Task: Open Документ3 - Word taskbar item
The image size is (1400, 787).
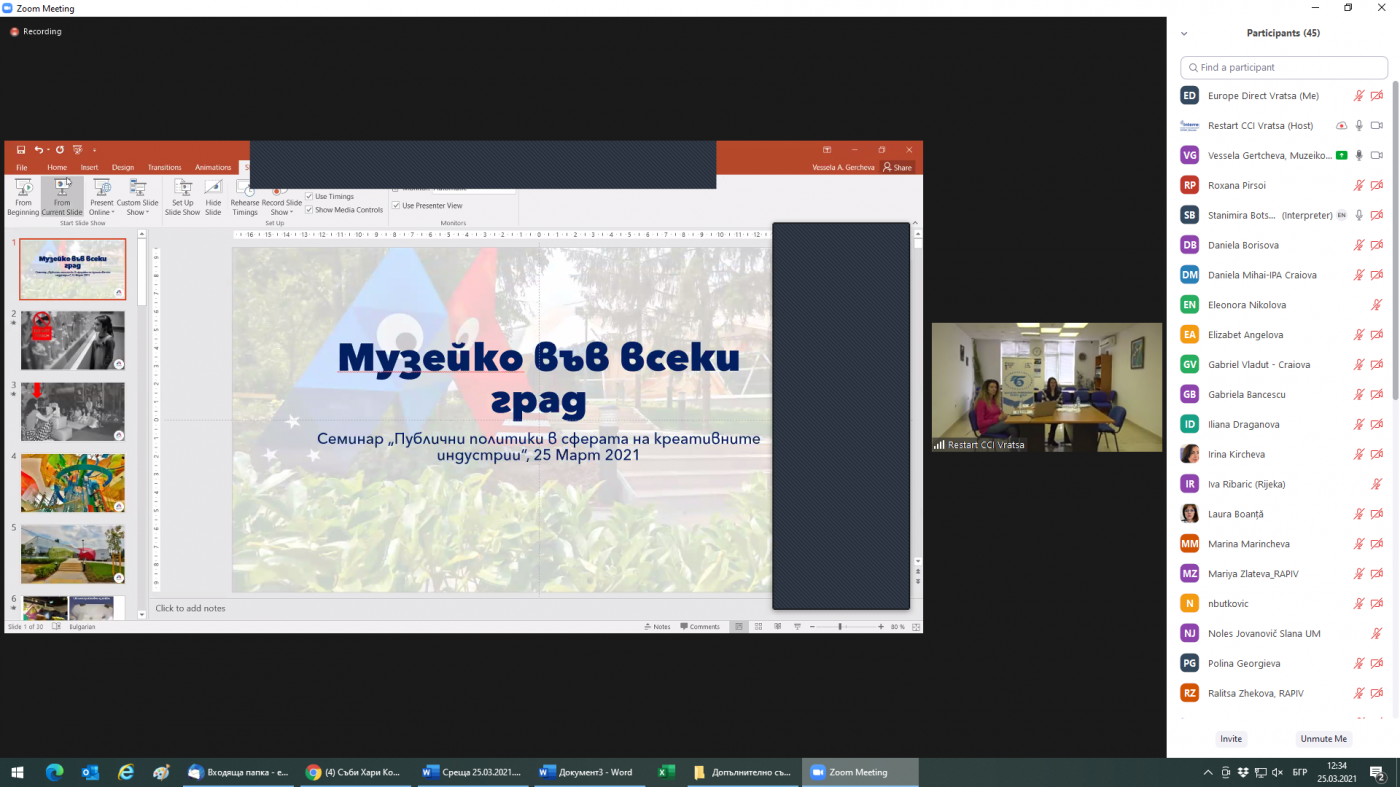Action: point(589,772)
